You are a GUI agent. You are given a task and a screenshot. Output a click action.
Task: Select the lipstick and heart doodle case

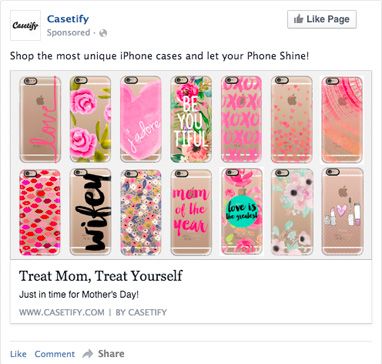point(342,212)
